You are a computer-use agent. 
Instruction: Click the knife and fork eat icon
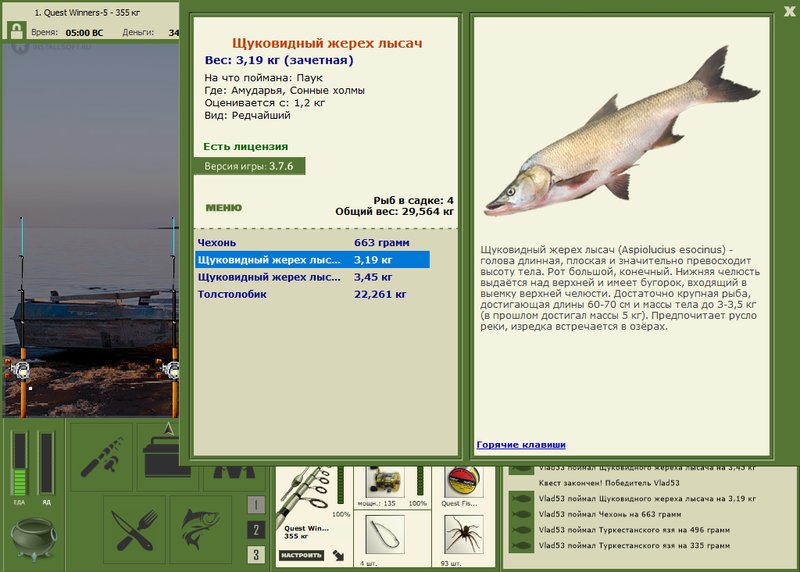pyautogui.click(x=135, y=529)
